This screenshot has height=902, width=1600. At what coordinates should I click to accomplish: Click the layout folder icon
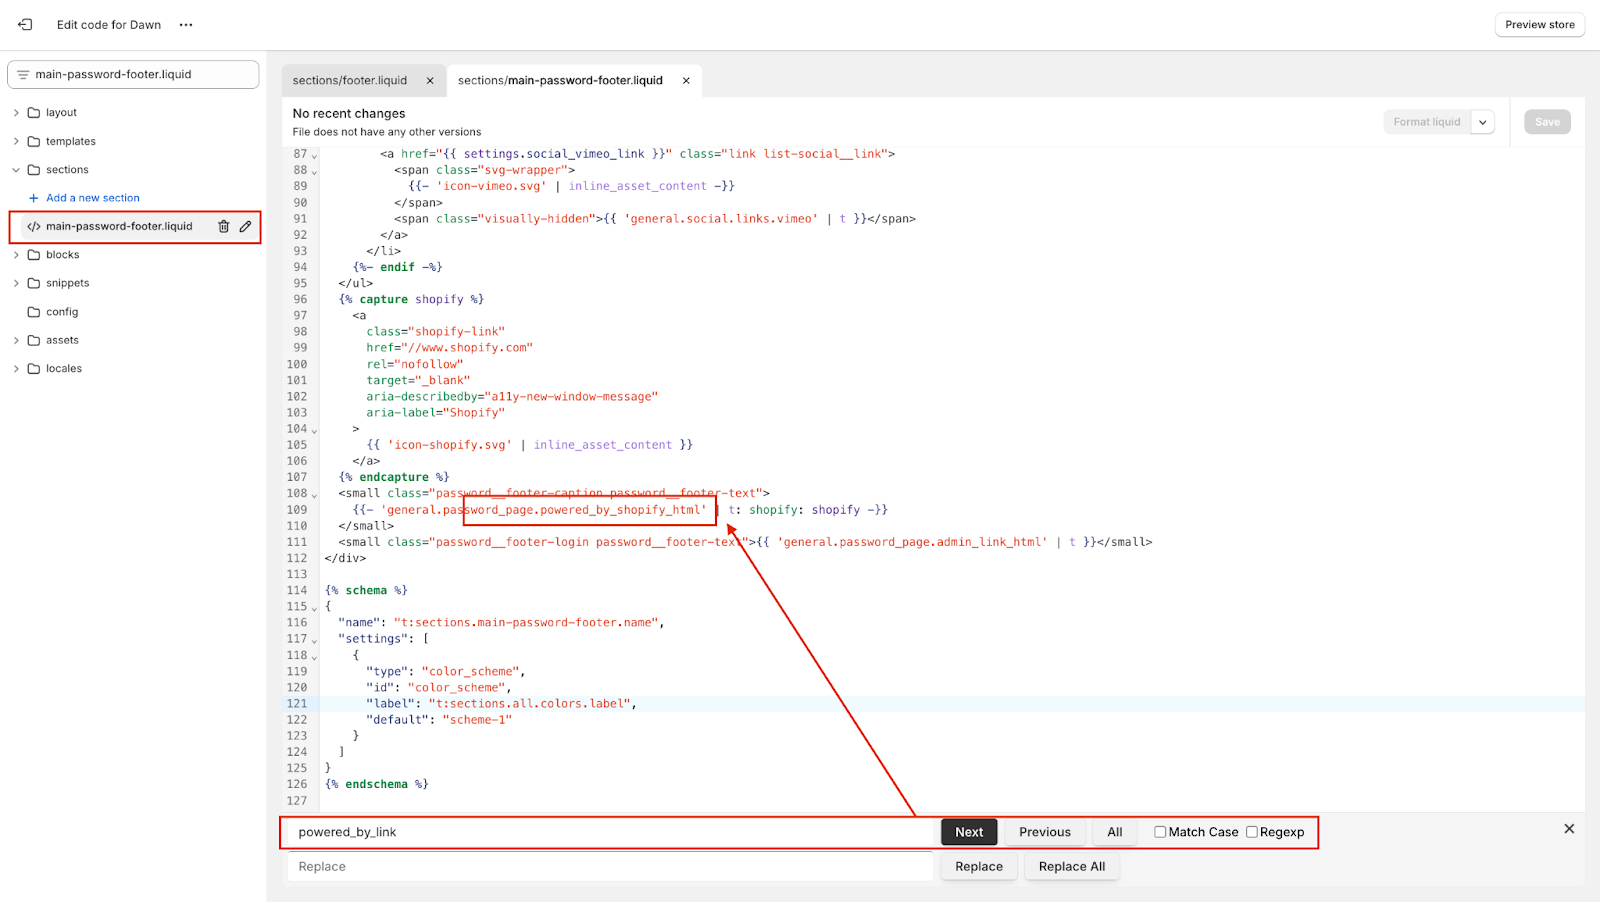(34, 113)
